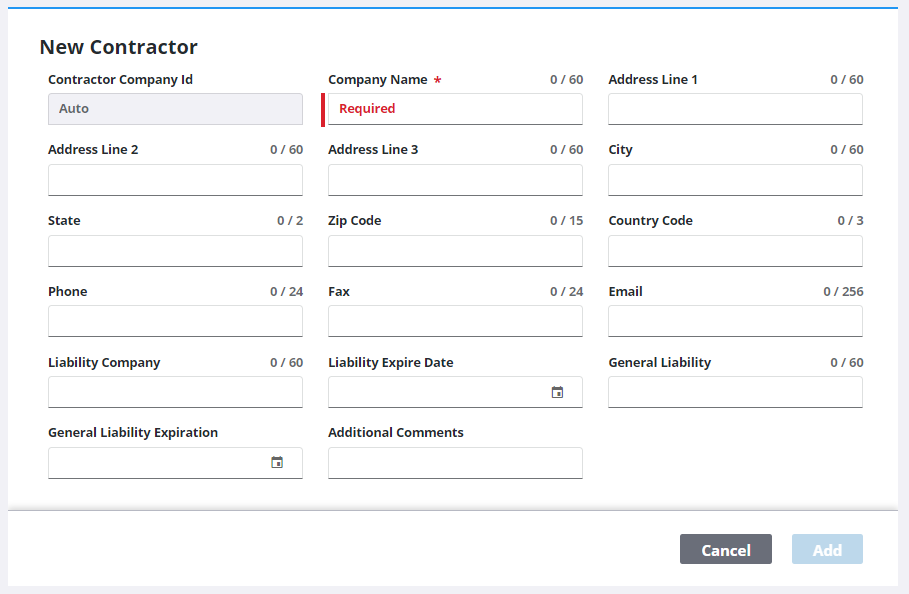Focus the General Liability input

click(x=735, y=392)
